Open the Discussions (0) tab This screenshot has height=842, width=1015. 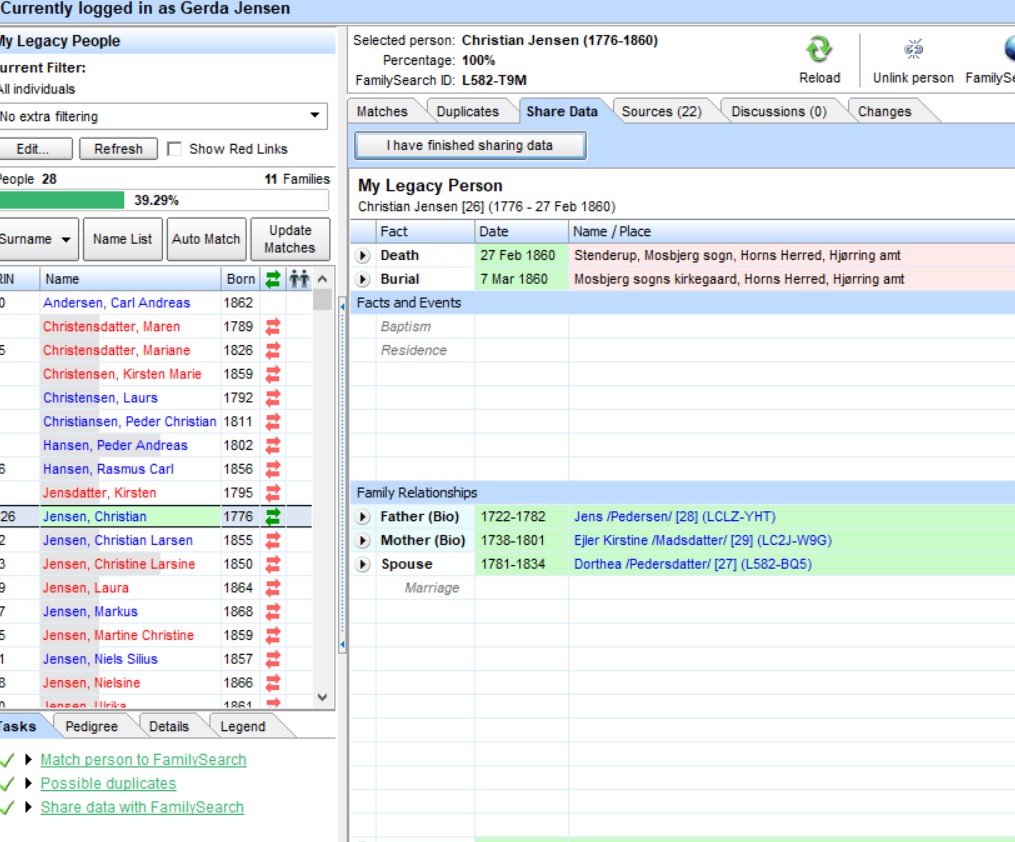click(779, 111)
